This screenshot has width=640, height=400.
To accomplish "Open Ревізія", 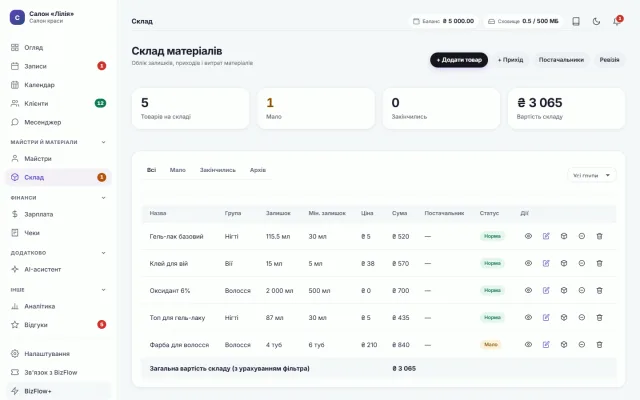I will [x=609, y=60].
